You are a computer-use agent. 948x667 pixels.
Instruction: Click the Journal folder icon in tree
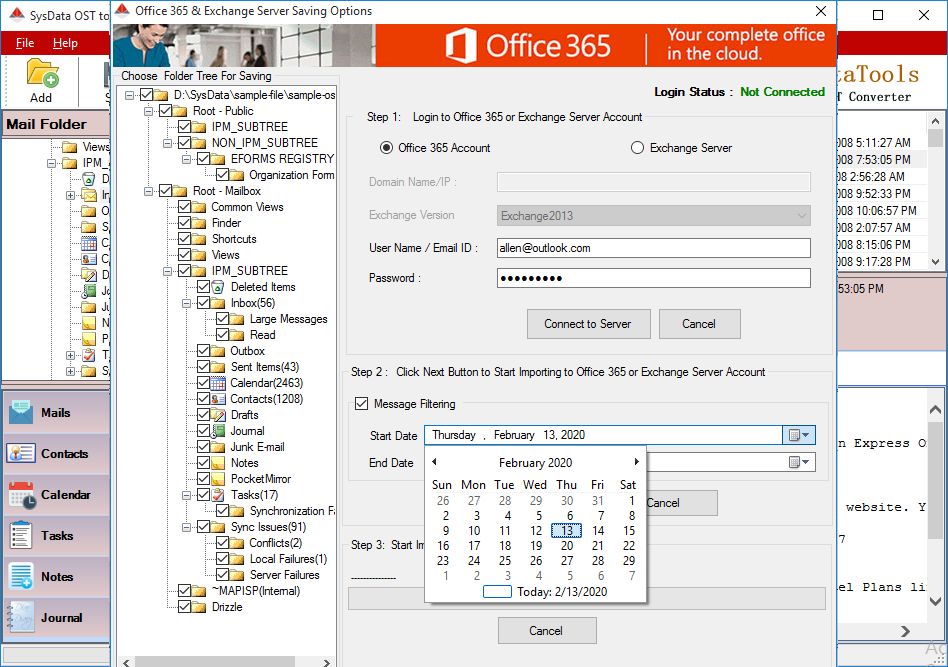click(x=218, y=431)
